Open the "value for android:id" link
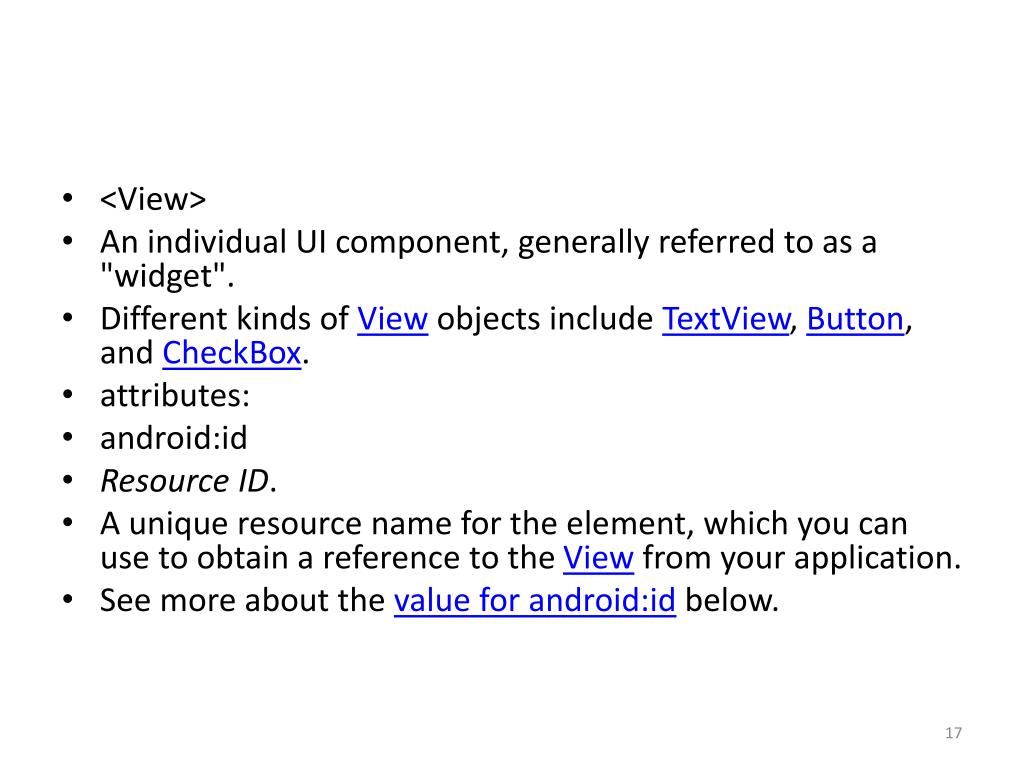The image size is (1024, 768). coord(535,602)
